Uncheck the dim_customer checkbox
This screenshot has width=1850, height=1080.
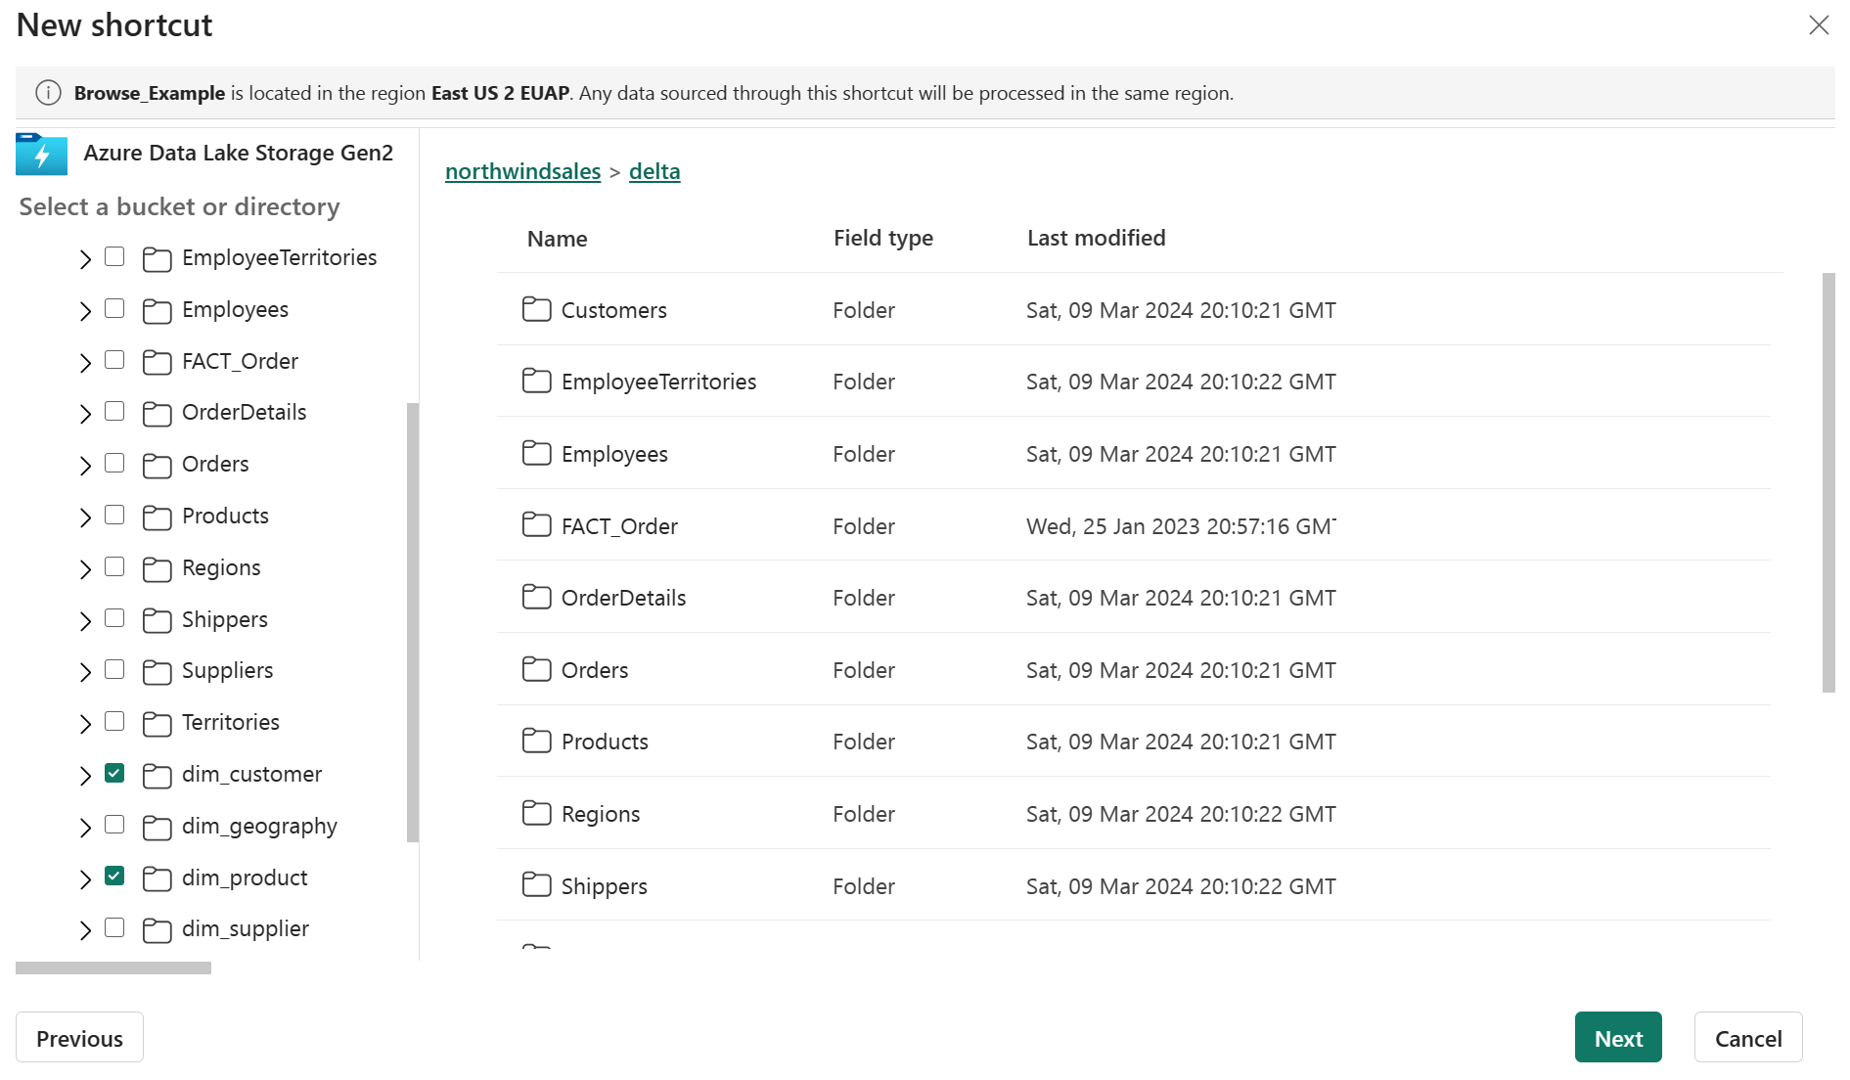point(114,773)
